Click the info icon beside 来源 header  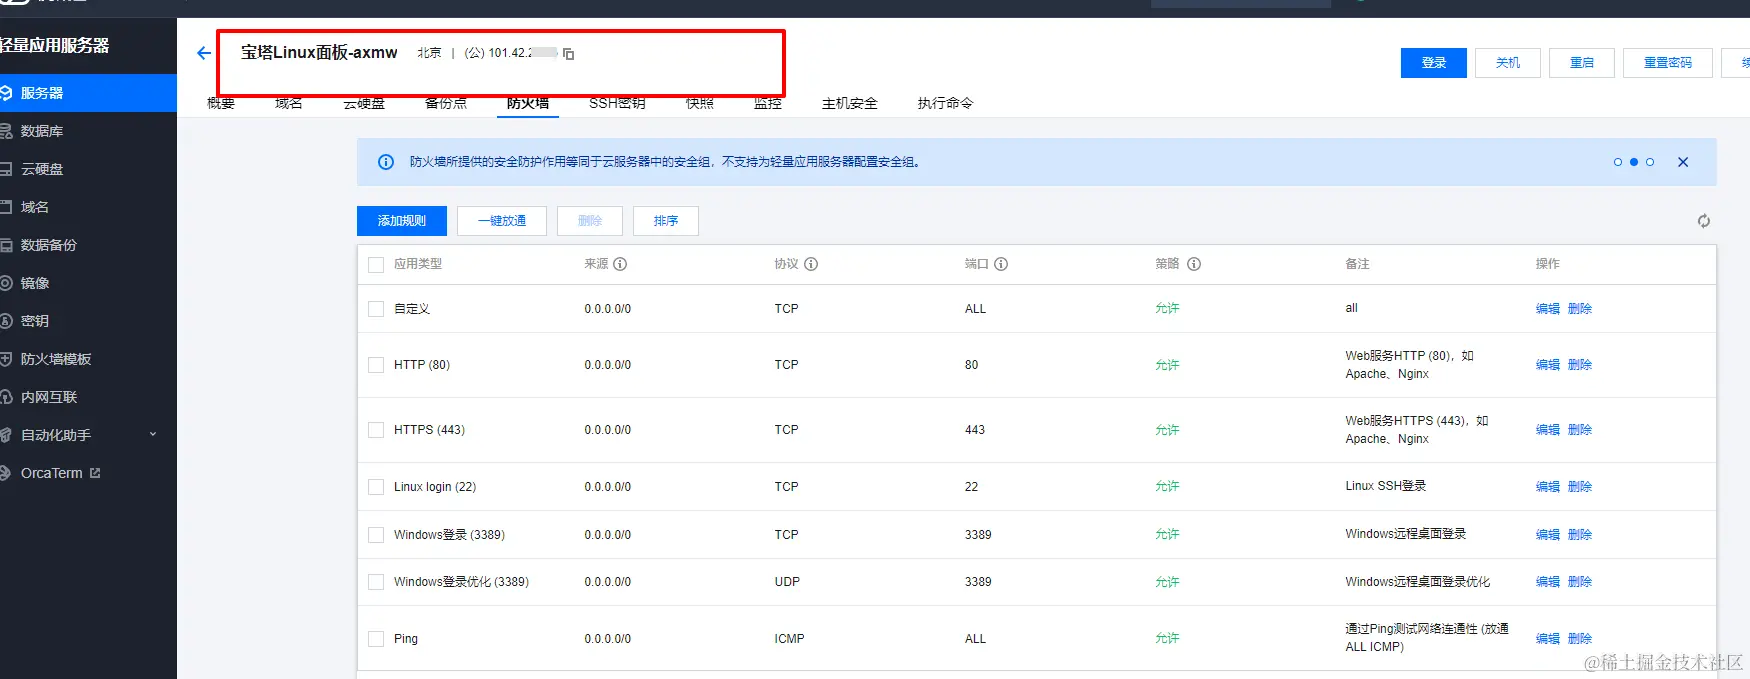(620, 264)
